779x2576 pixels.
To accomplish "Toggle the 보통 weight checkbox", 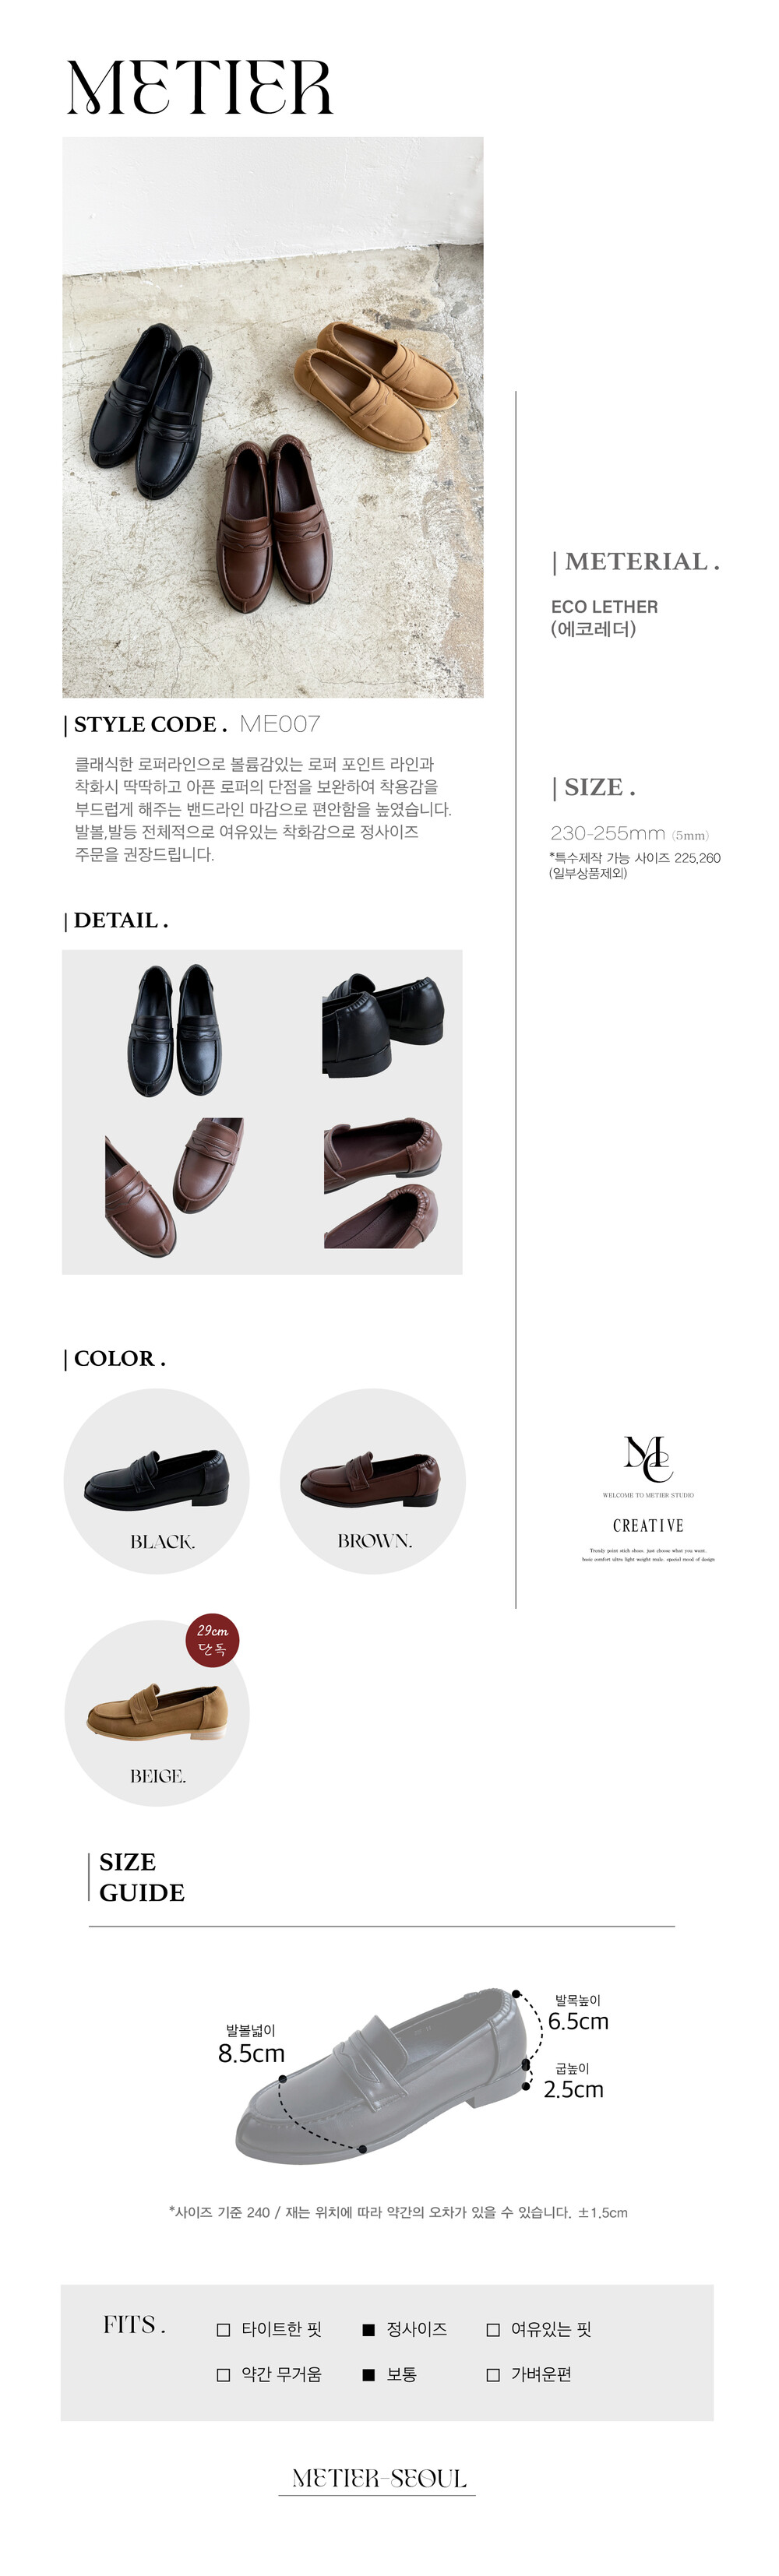I will [x=368, y=2375].
